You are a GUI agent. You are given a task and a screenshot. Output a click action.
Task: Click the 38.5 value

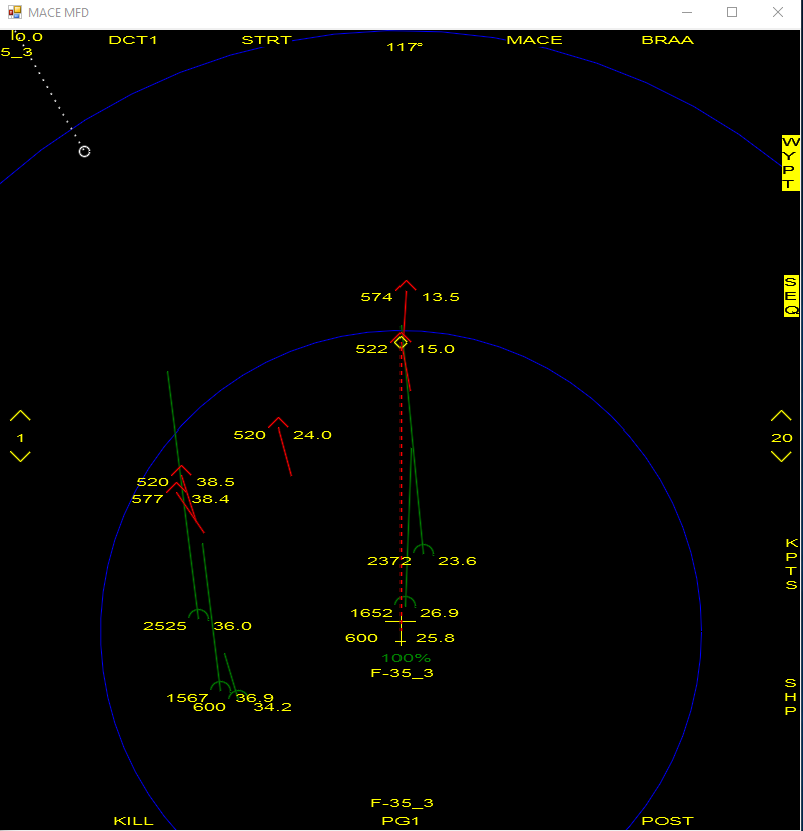(215, 482)
